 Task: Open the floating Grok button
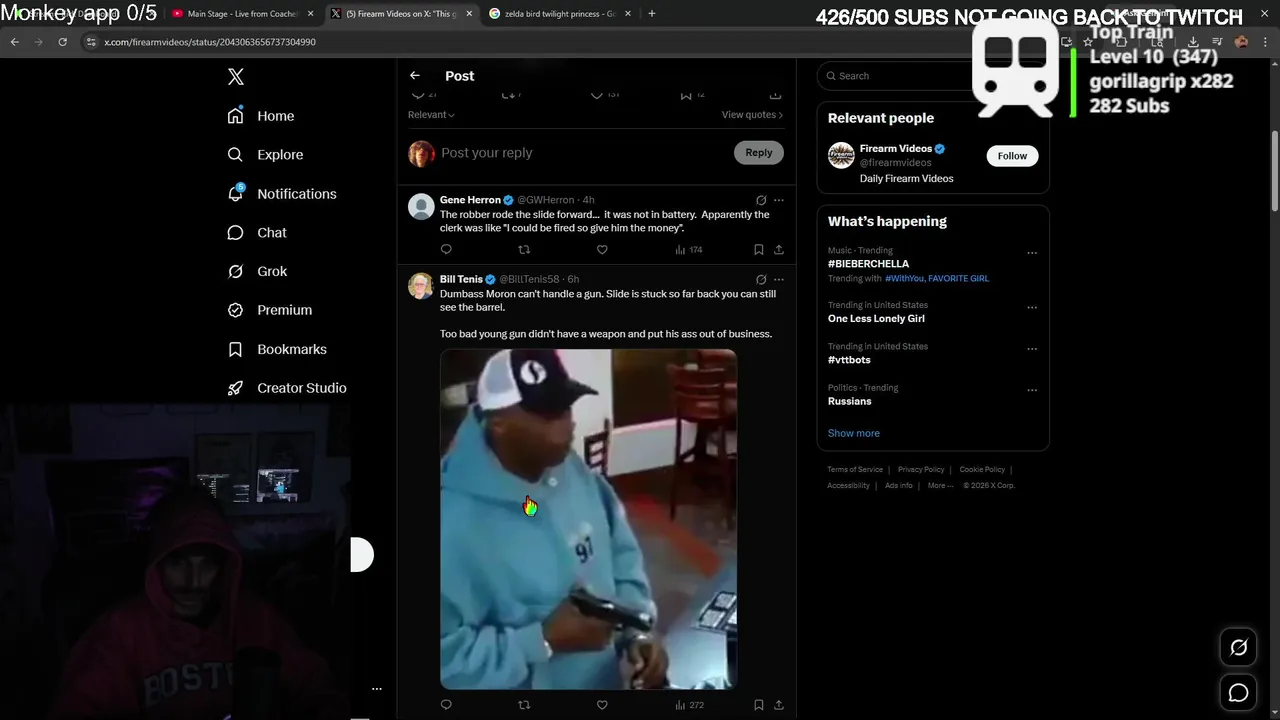tap(1238, 648)
